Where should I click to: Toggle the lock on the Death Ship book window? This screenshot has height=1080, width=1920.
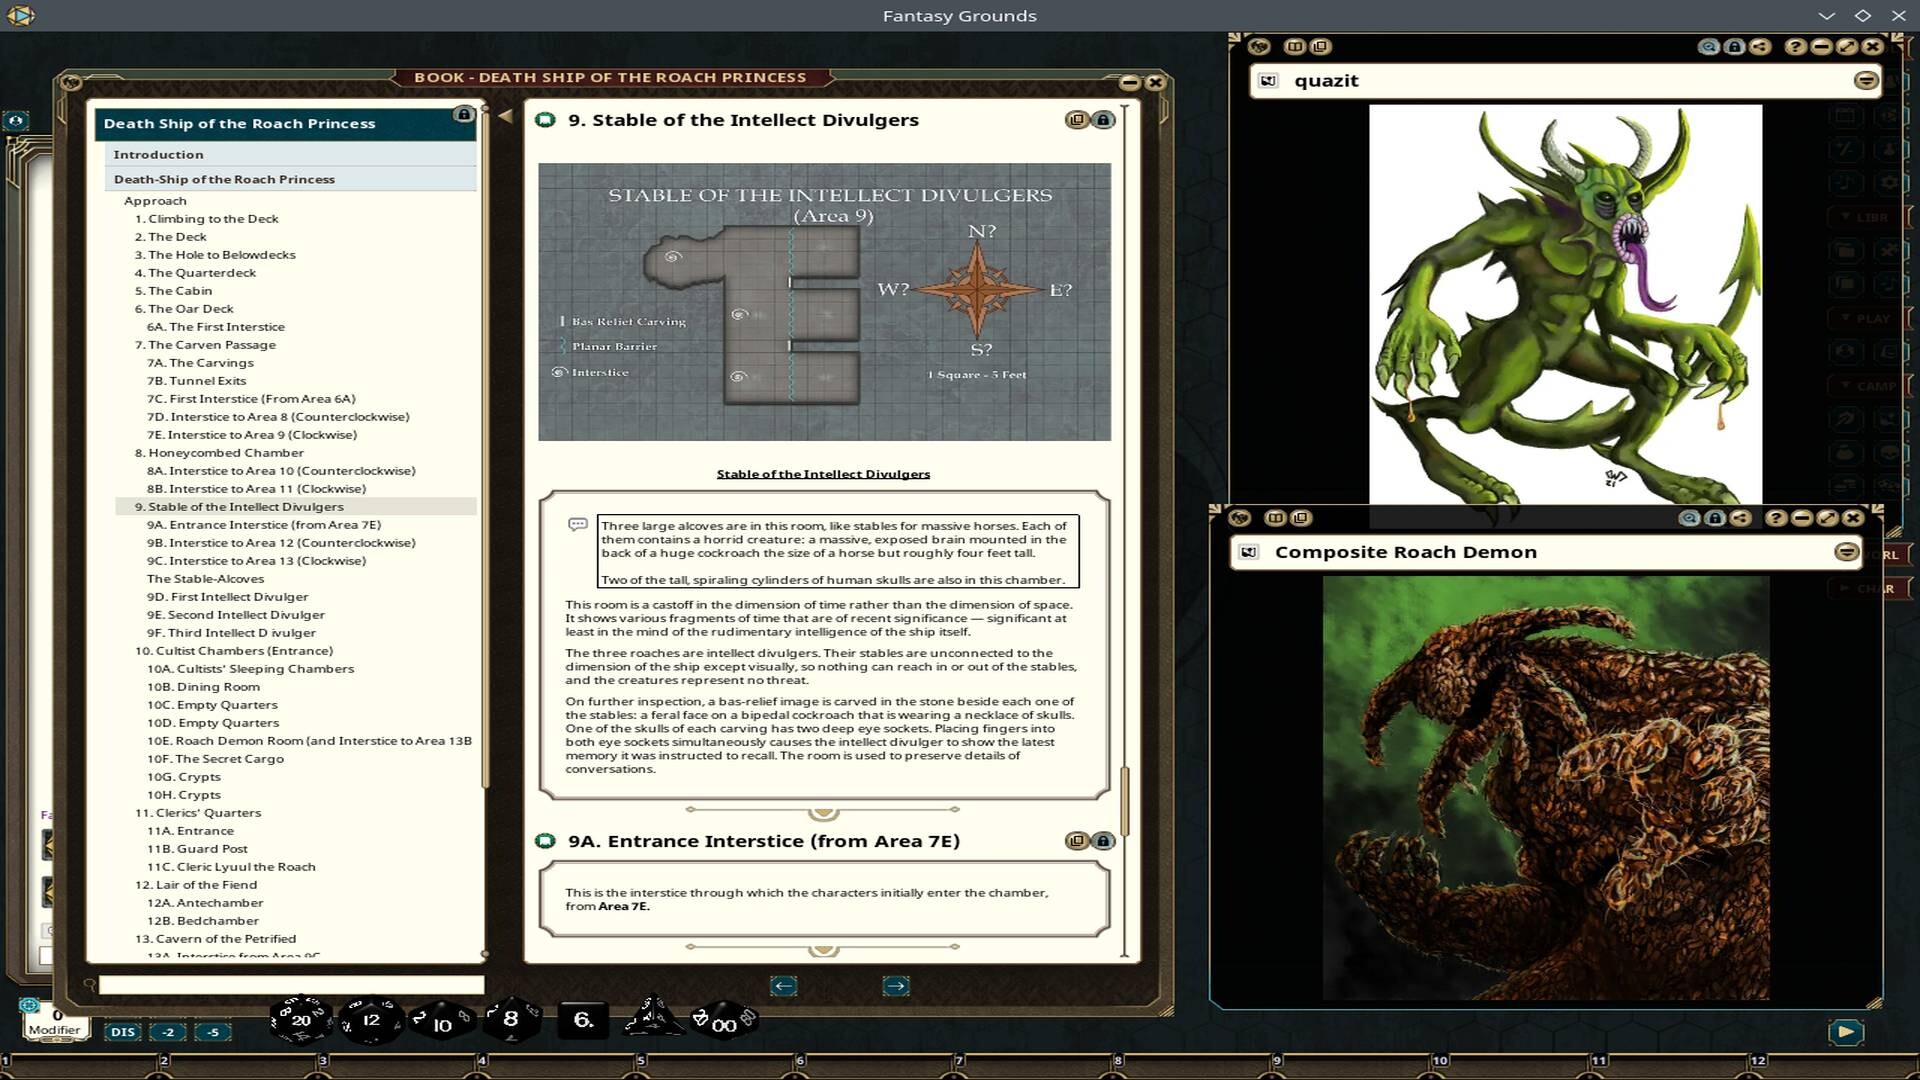[x=463, y=114]
